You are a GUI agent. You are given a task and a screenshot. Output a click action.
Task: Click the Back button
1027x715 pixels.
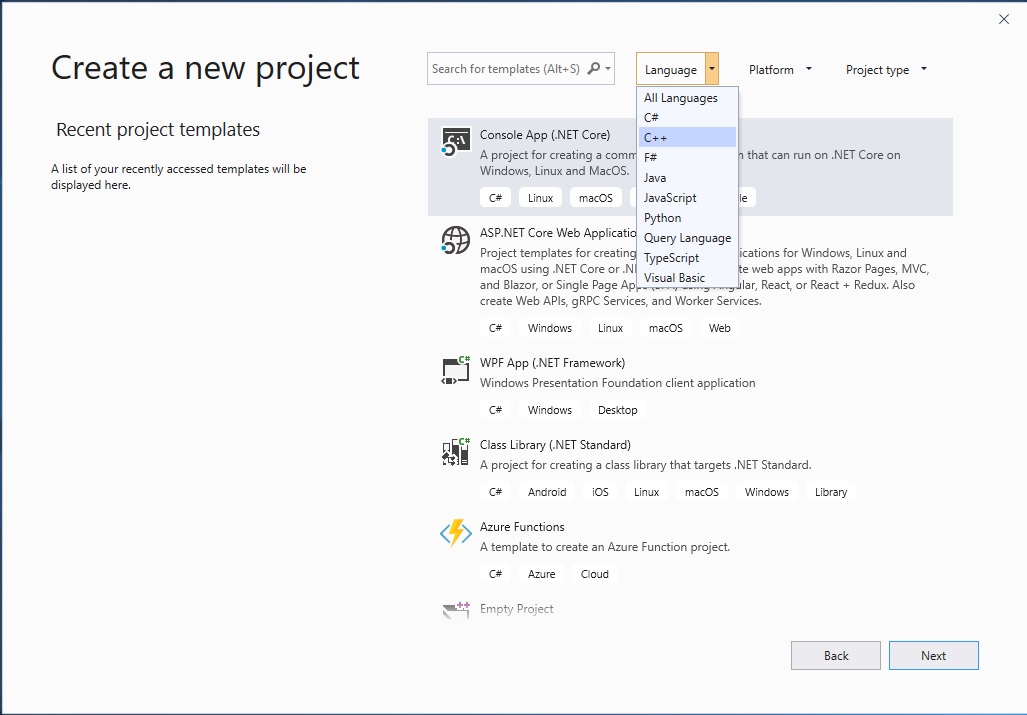coord(836,655)
